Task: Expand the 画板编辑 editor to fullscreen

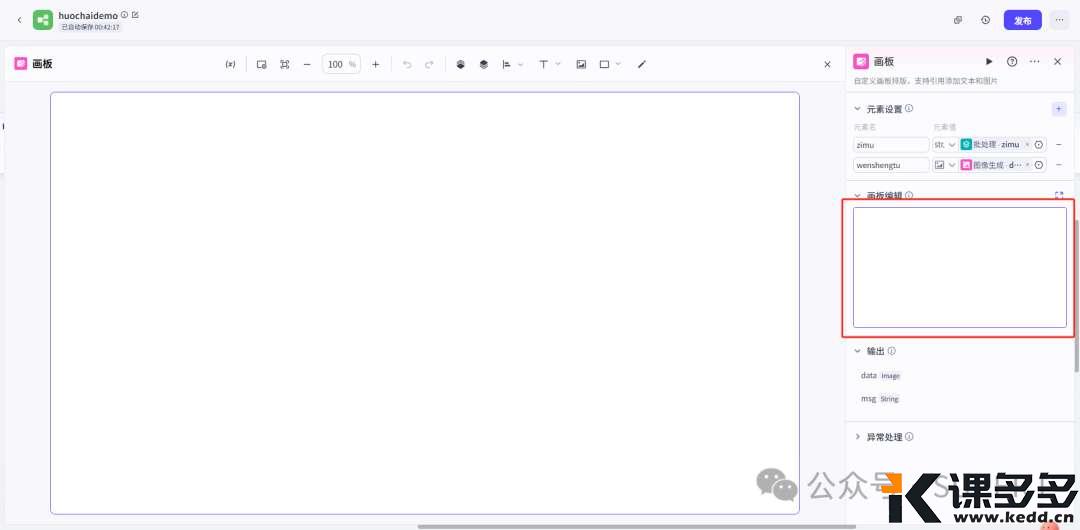Action: coord(1059,196)
